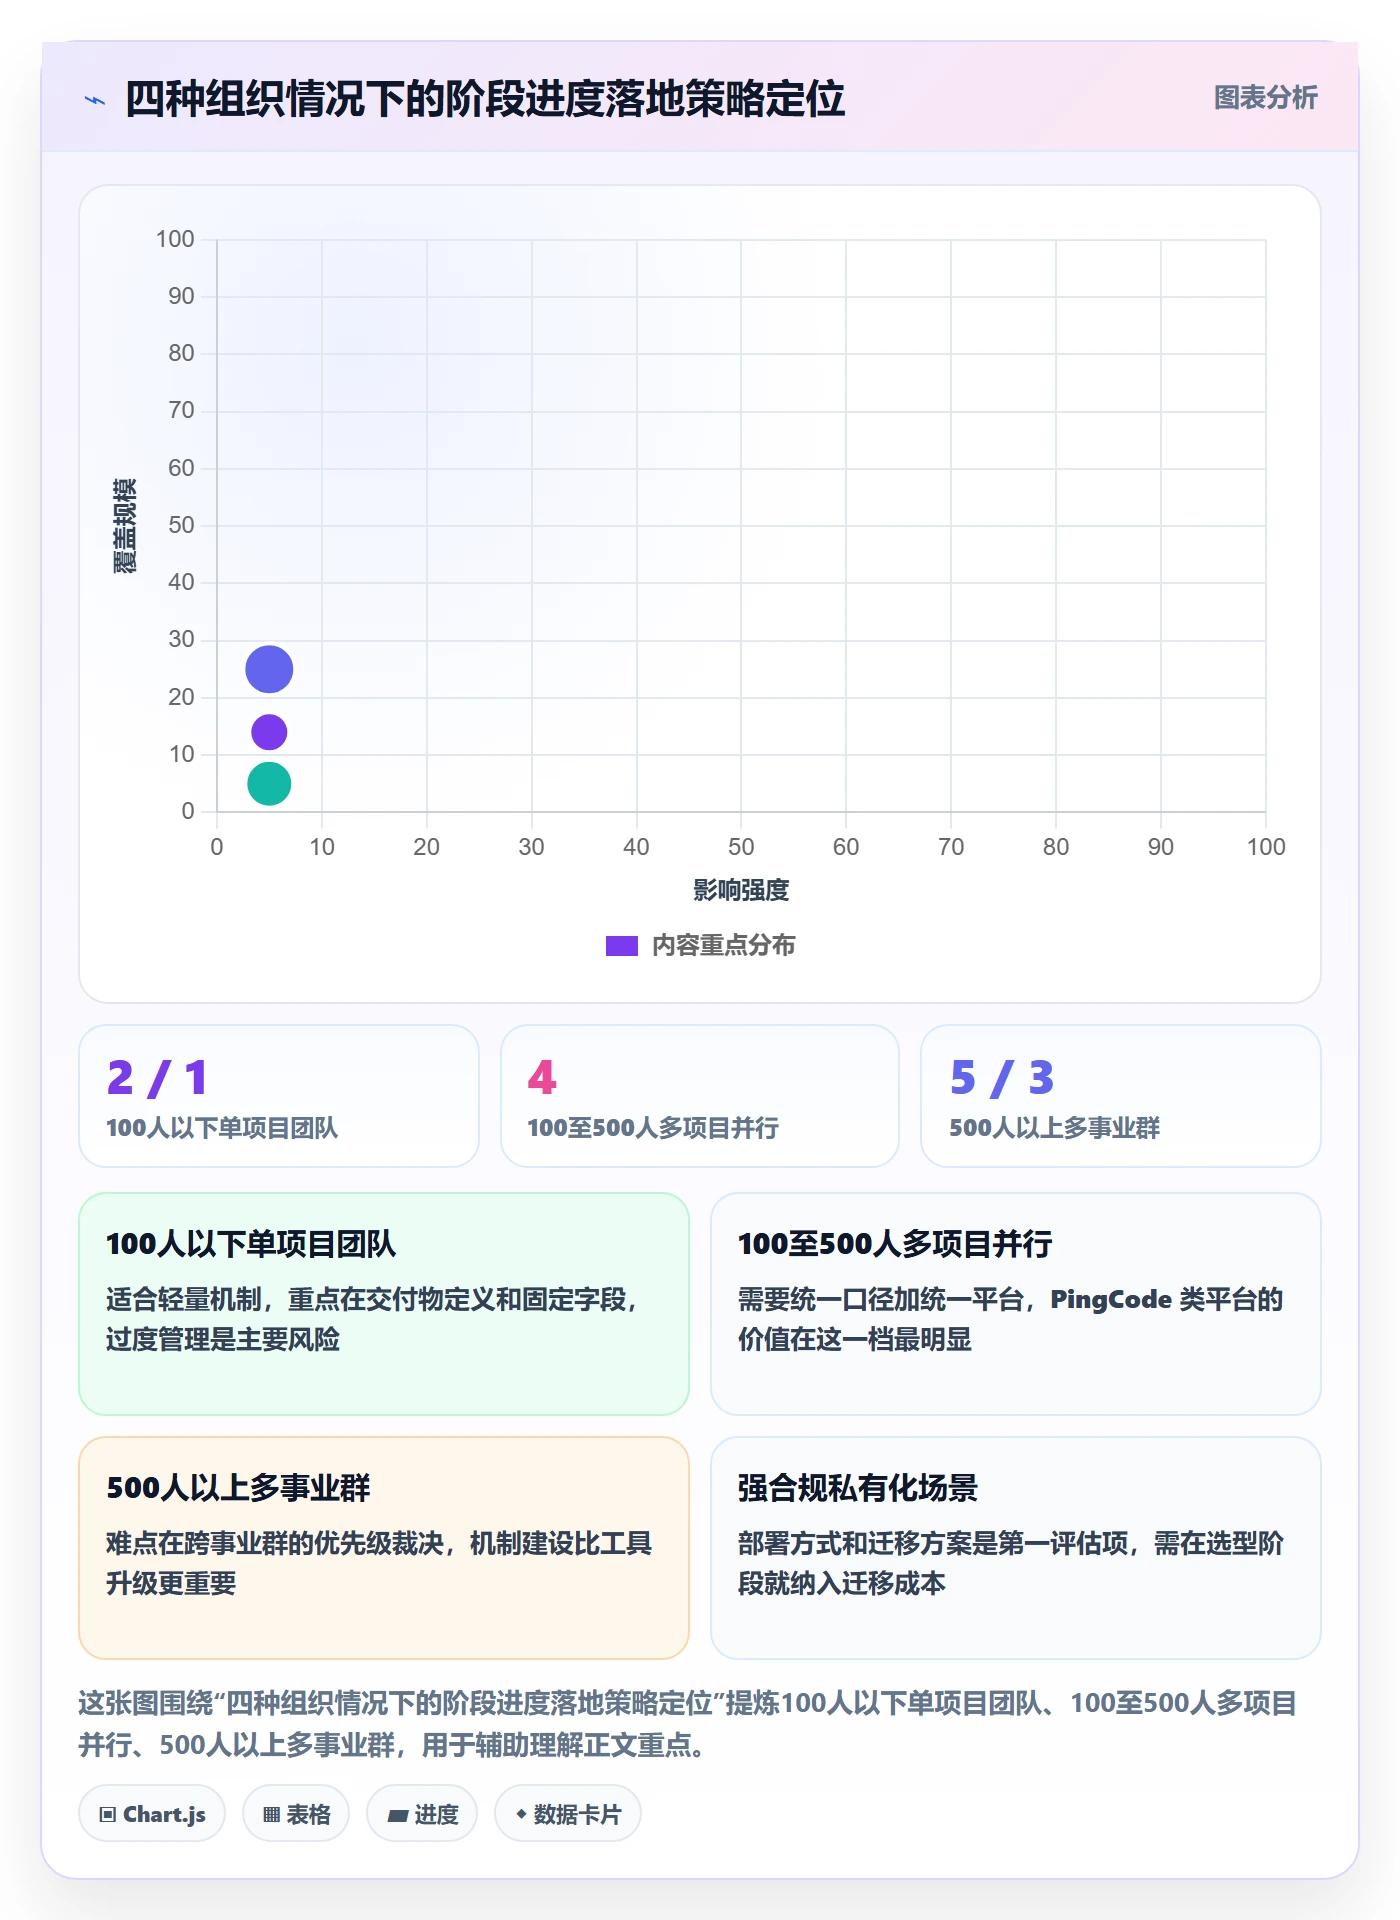
Task: Click the summary paragraph starting 这张图围绕
Action: coord(688,1724)
